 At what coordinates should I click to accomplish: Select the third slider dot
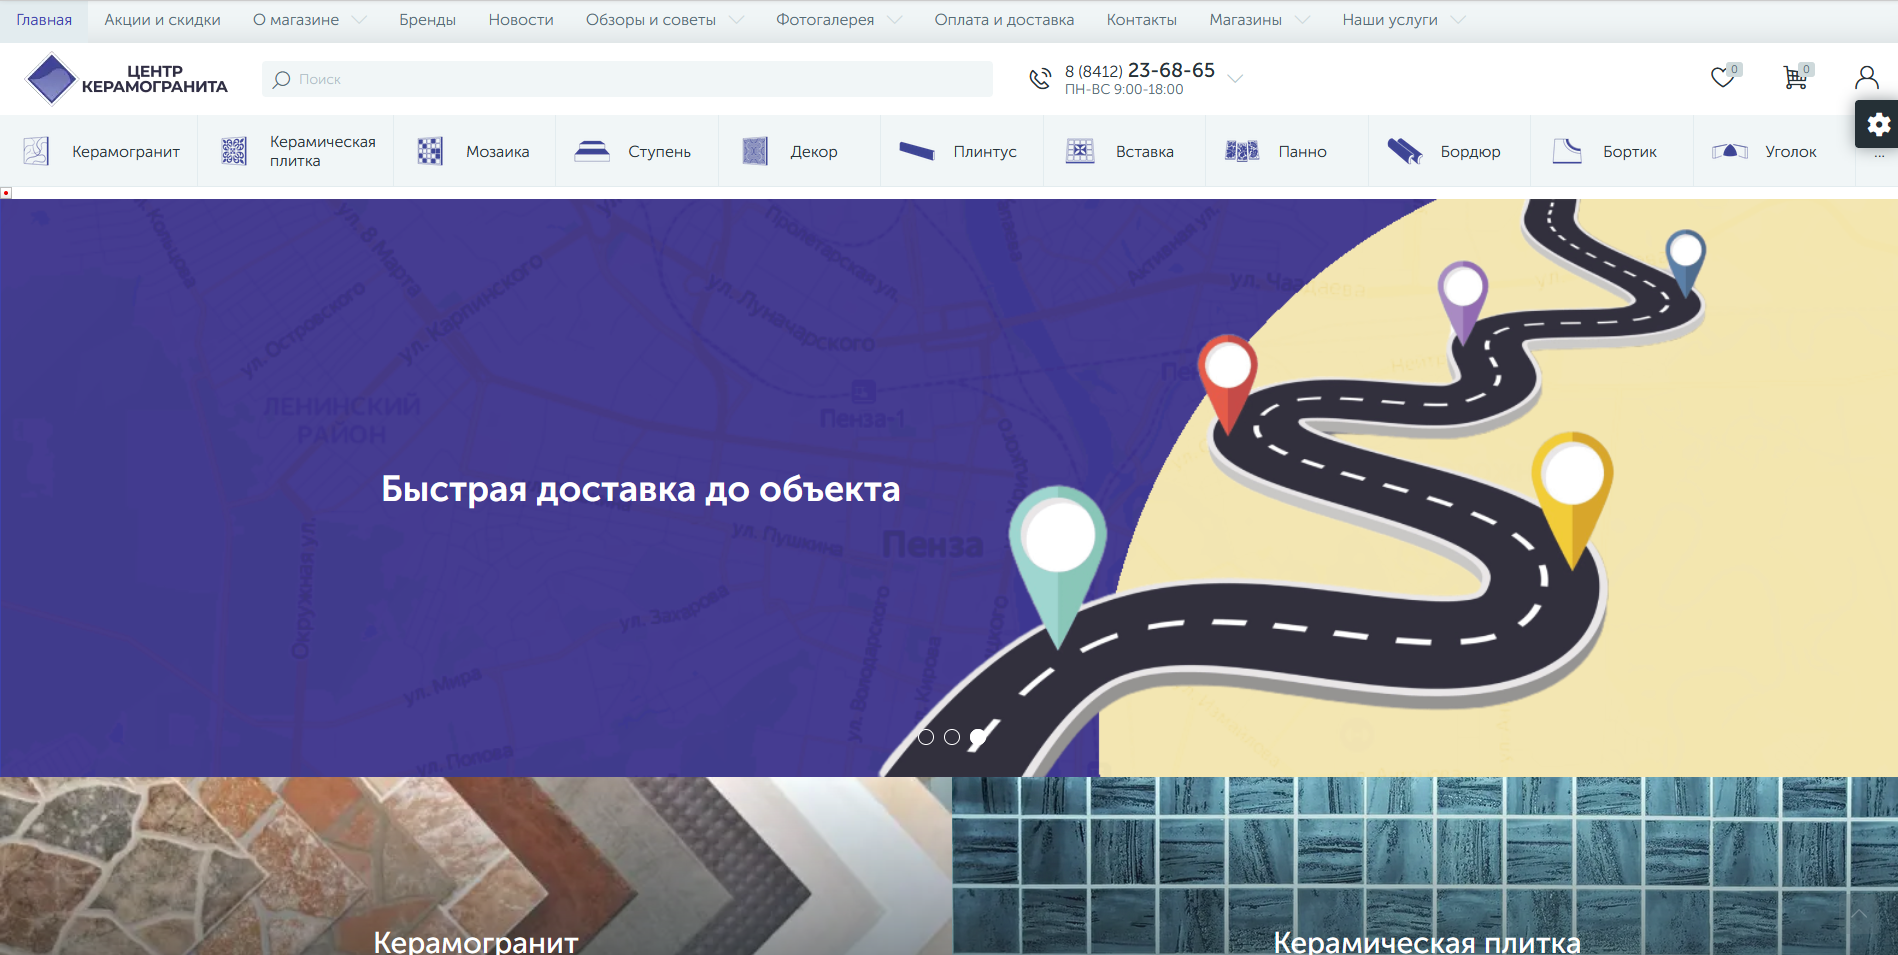[978, 737]
